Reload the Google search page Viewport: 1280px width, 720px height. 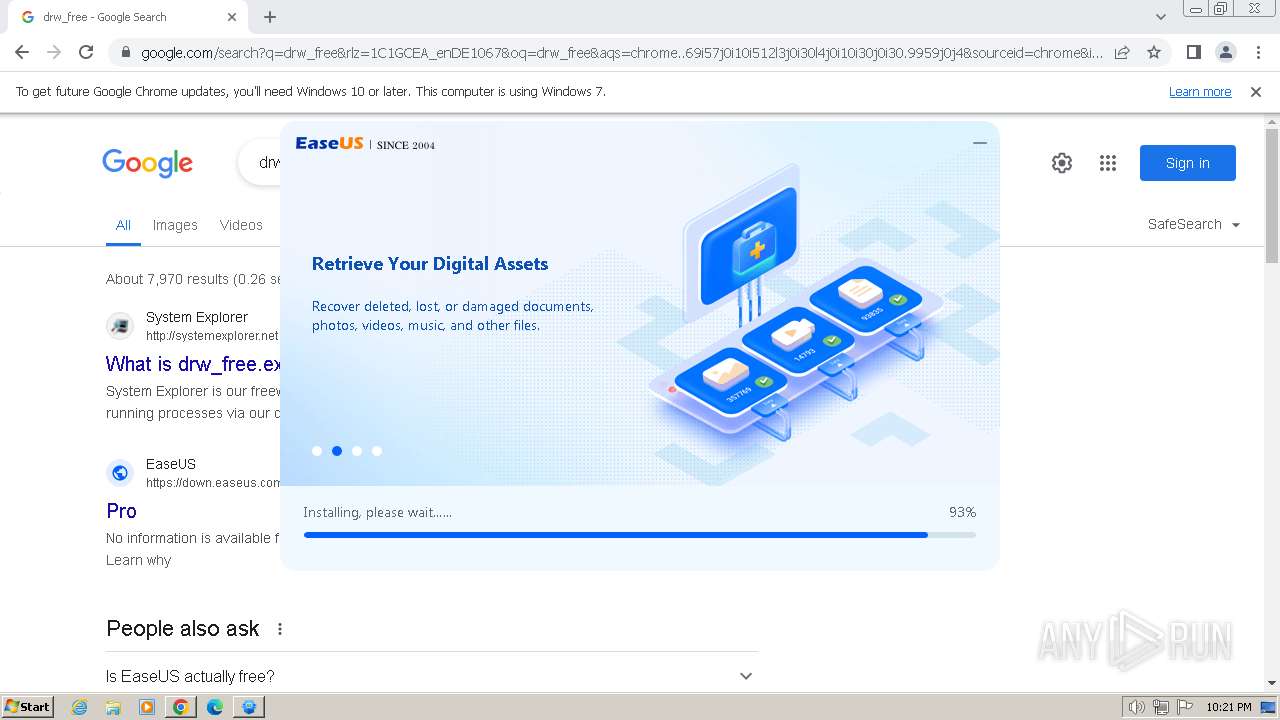(86, 52)
